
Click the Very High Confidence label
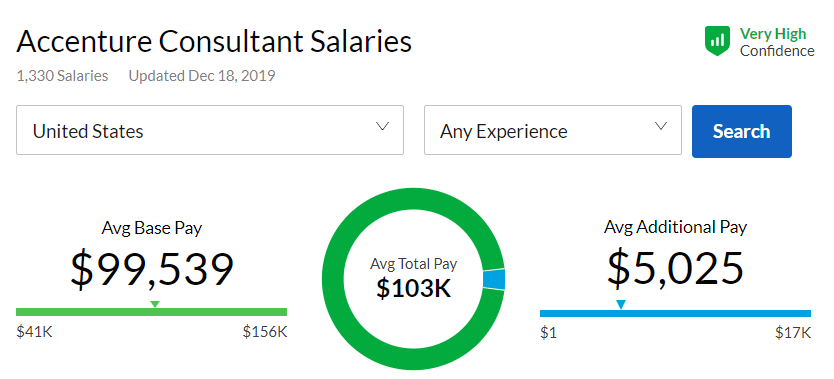(777, 43)
